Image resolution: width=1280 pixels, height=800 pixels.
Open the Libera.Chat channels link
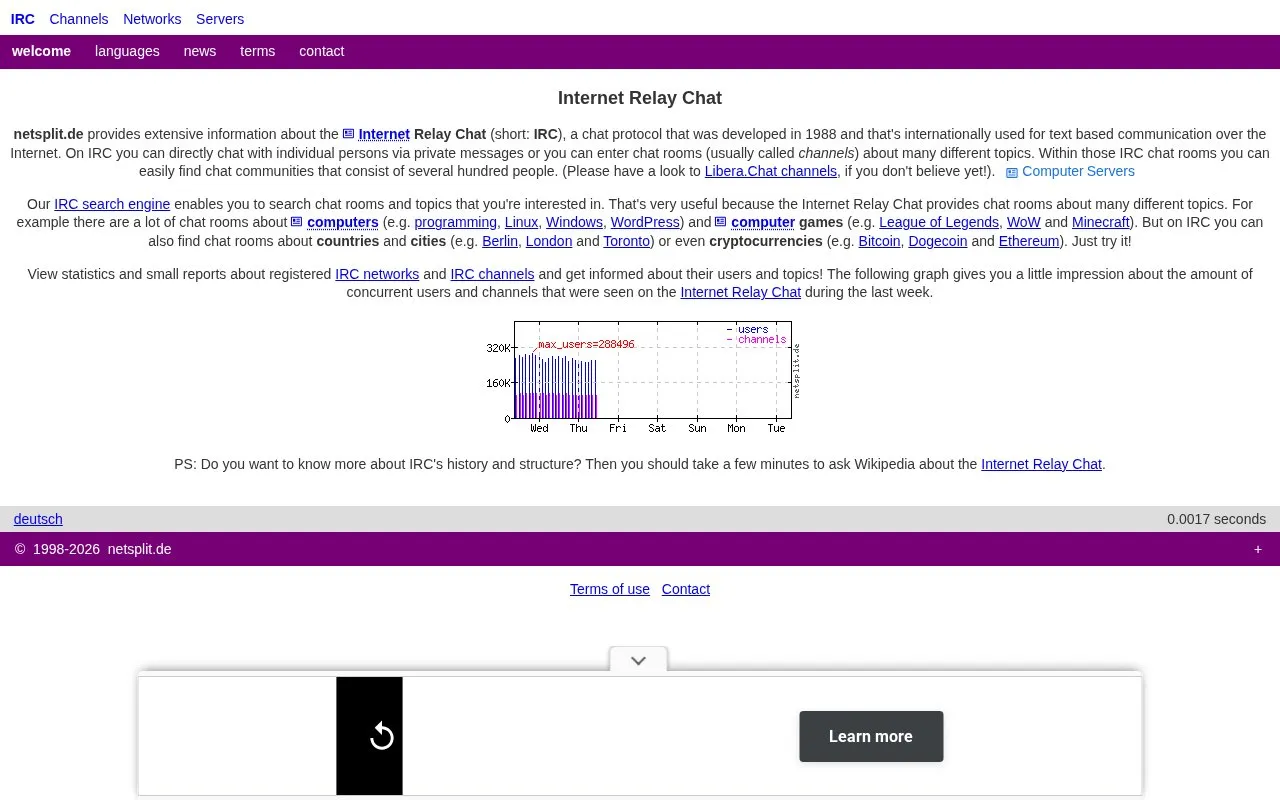tap(771, 171)
